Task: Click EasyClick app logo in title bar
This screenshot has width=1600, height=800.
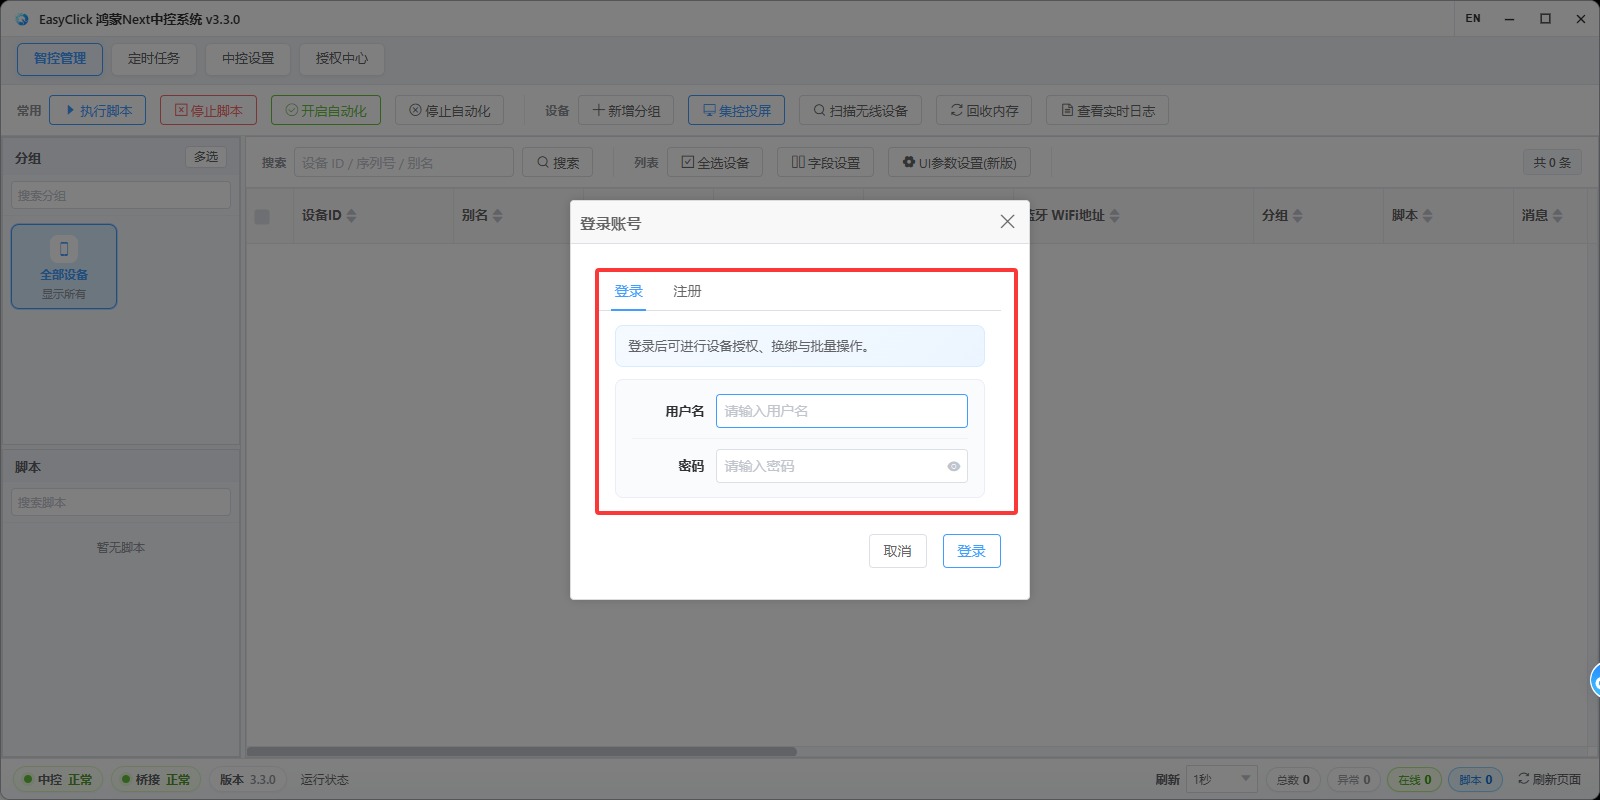Action: click(22, 19)
